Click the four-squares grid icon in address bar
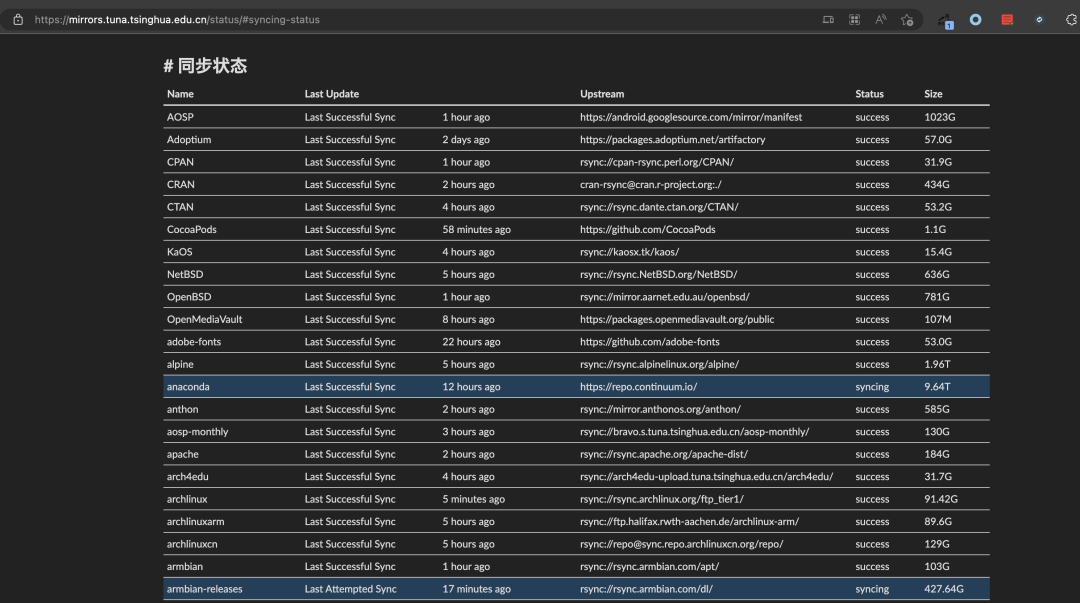 pyautogui.click(x=854, y=20)
